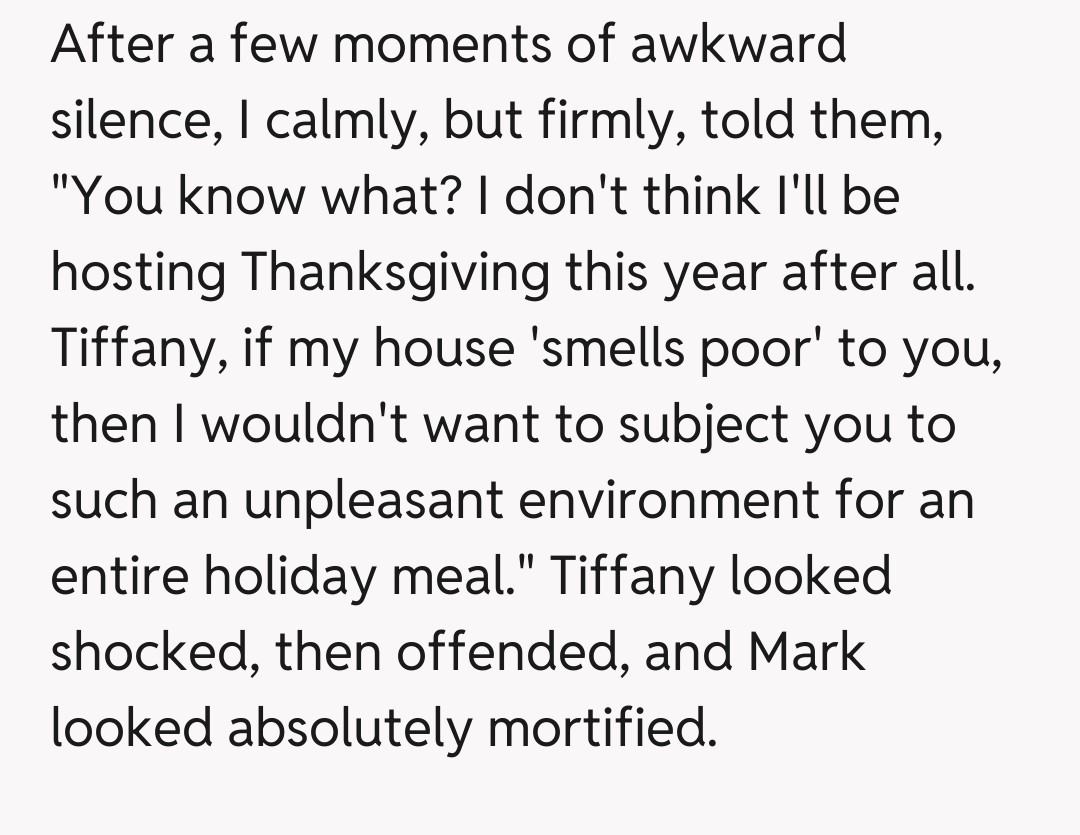The height and width of the screenshot is (835, 1080).
Task: Click the word "hosting"
Action: coord(138,273)
